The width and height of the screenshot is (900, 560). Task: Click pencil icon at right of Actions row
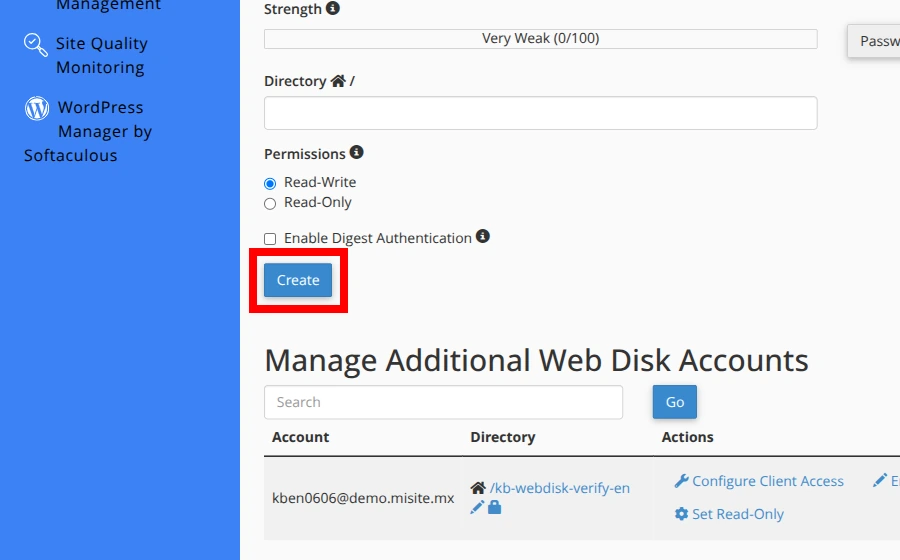click(879, 481)
